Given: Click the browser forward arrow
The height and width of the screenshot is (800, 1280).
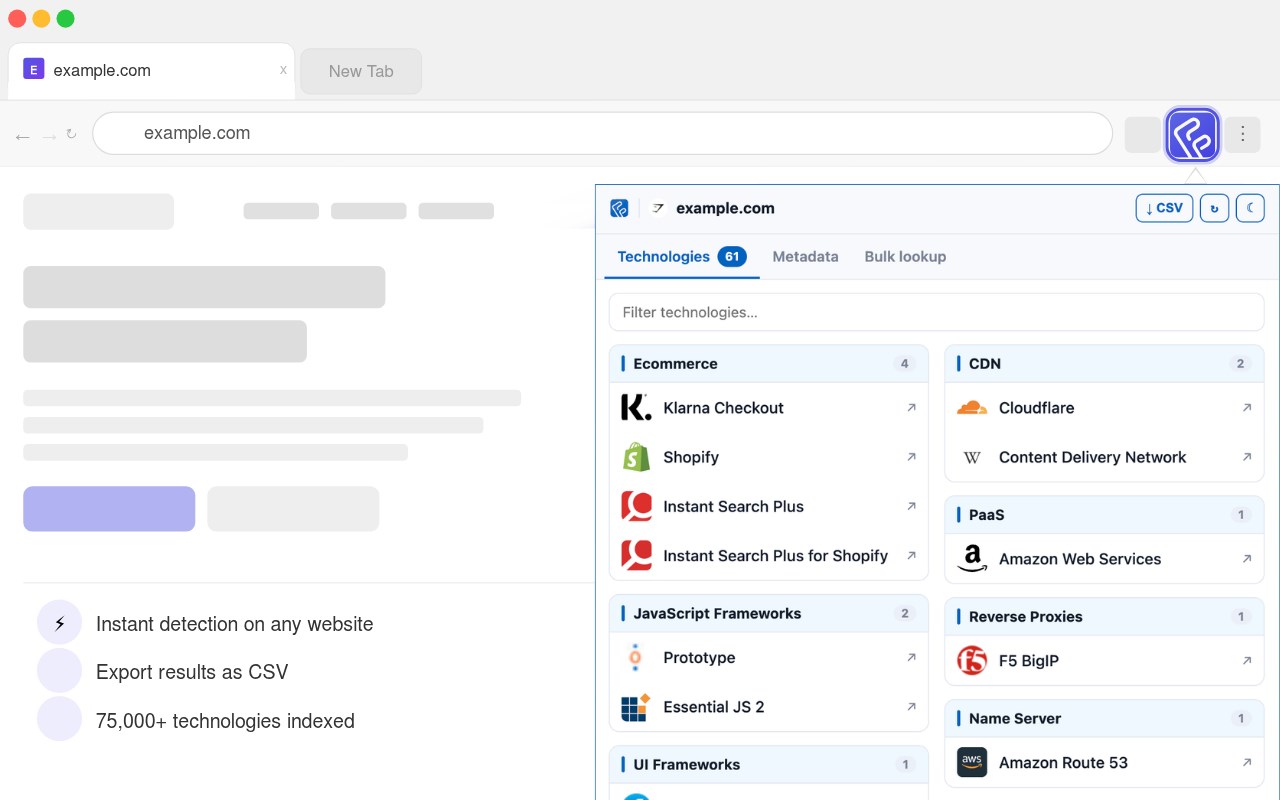Looking at the screenshot, I should coord(48,135).
